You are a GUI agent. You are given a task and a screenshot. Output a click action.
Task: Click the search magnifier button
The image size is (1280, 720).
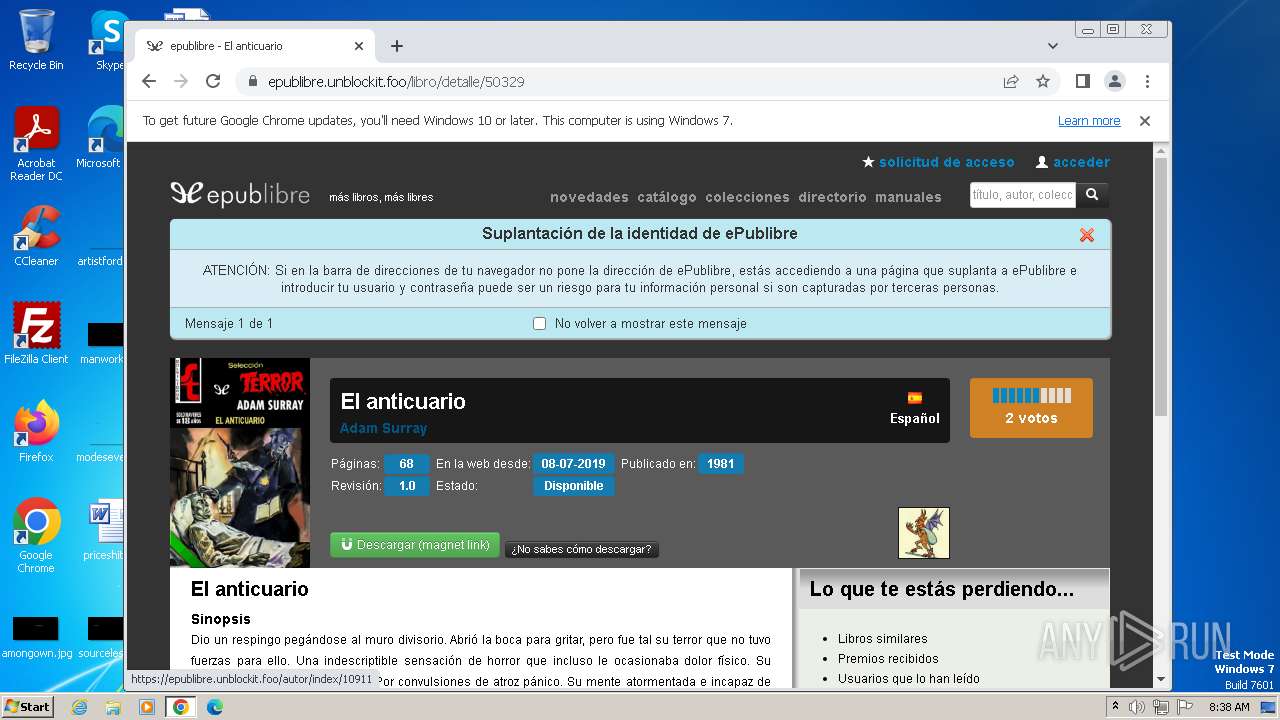pyautogui.click(x=1092, y=195)
